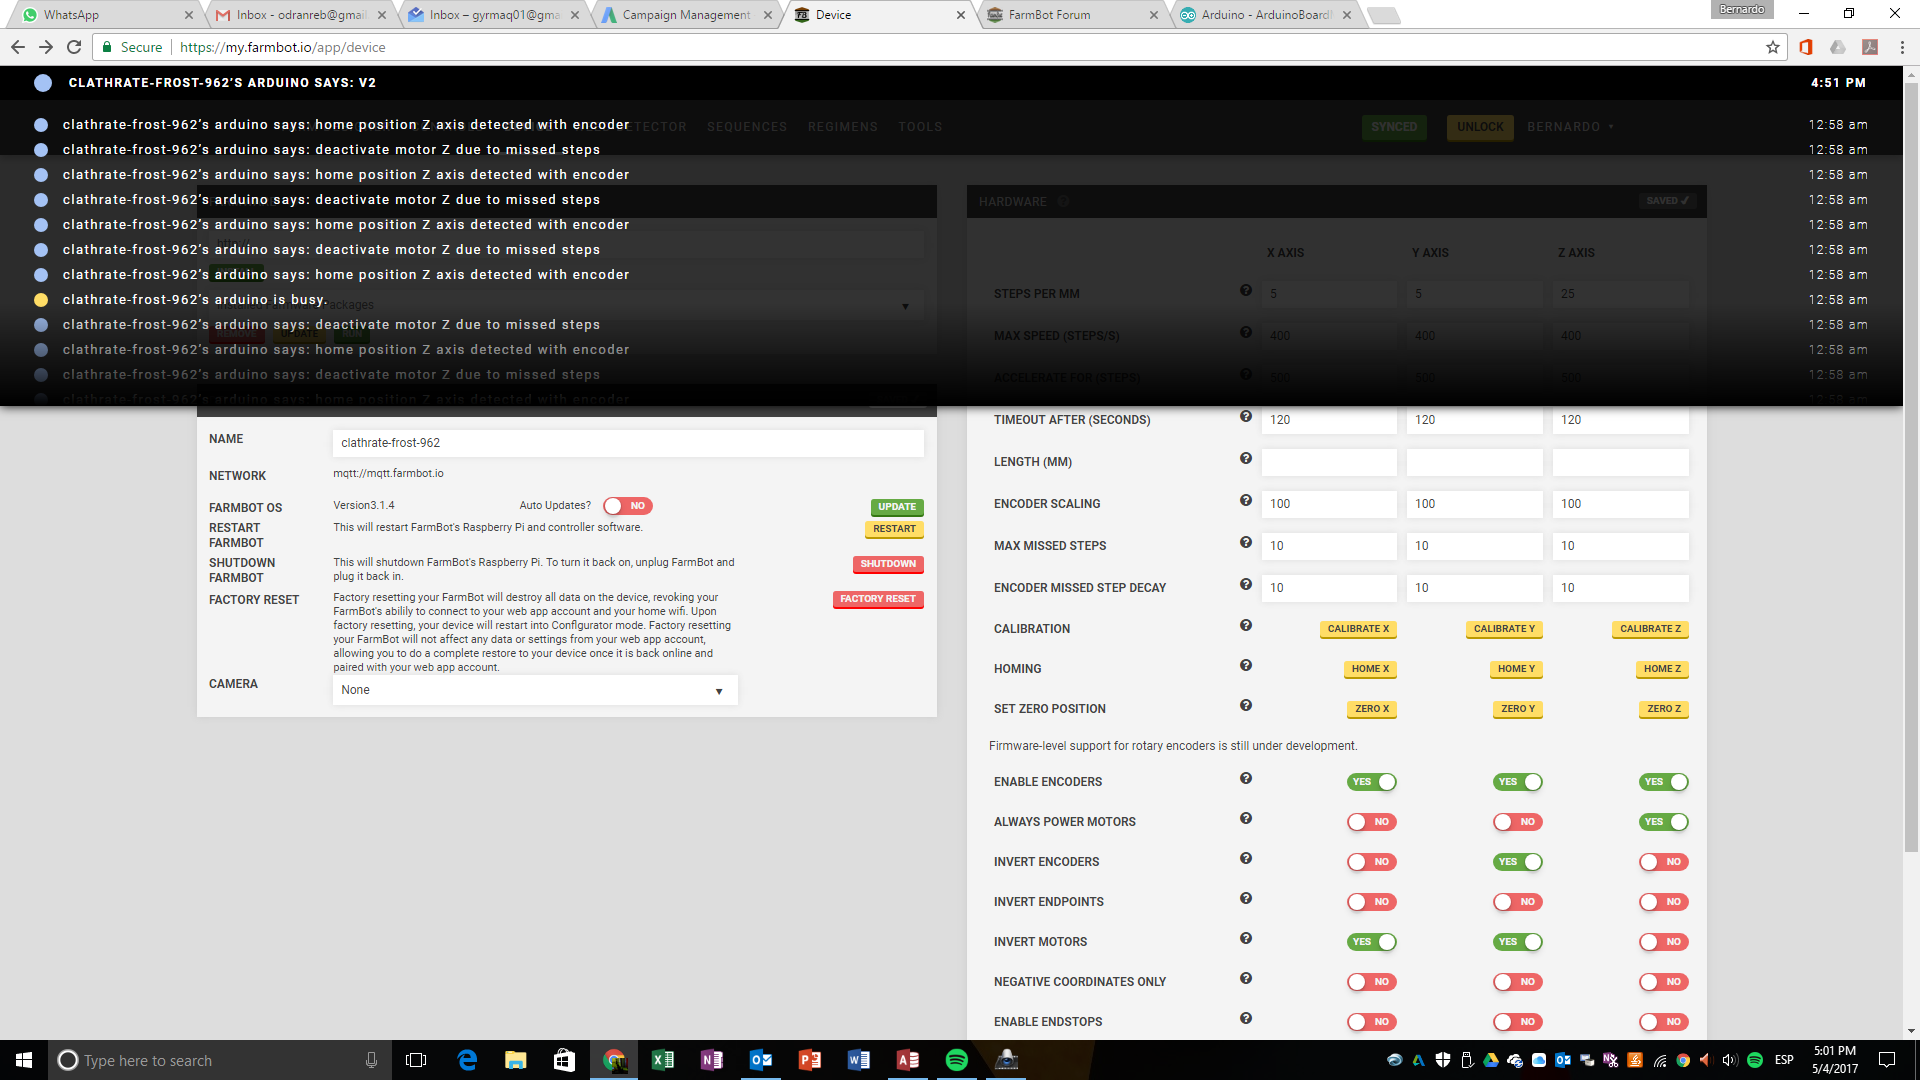Image resolution: width=1920 pixels, height=1080 pixels.
Task: Click Home X button
Action: [x=1370, y=669]
